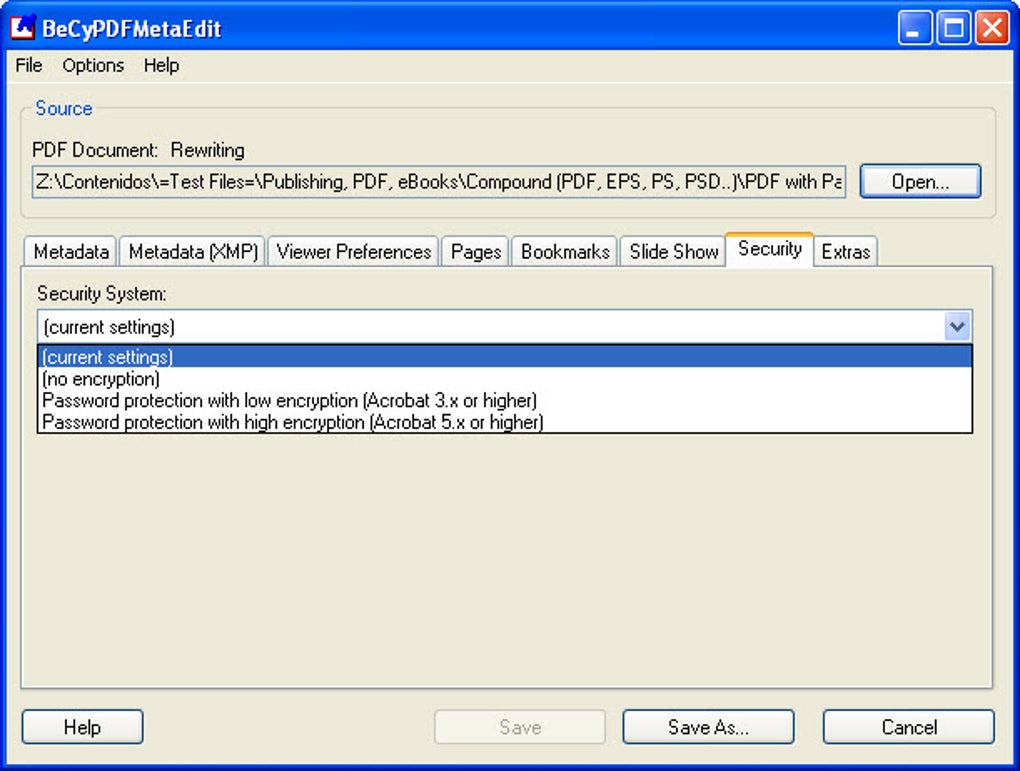This screenshot has width=1020, height=771.
Task: Click the BeCyPDFMetaEdit app icon in title bar
Action: 23,27
